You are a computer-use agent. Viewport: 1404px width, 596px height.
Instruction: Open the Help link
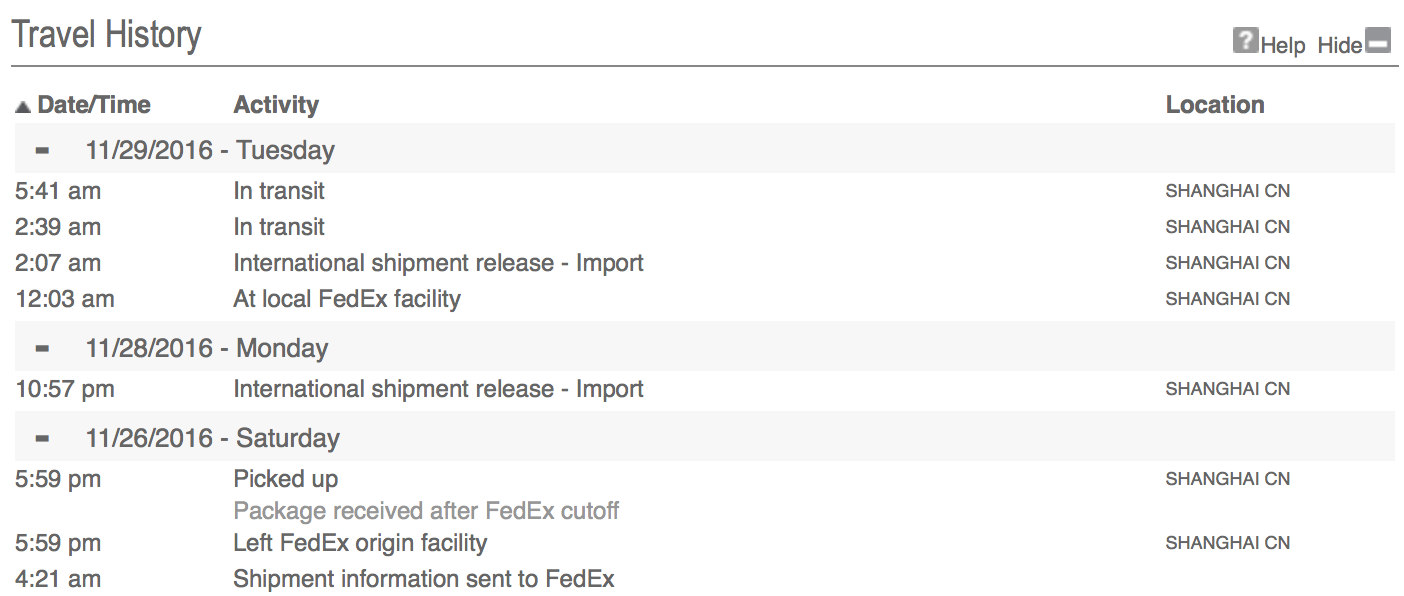1283,45
